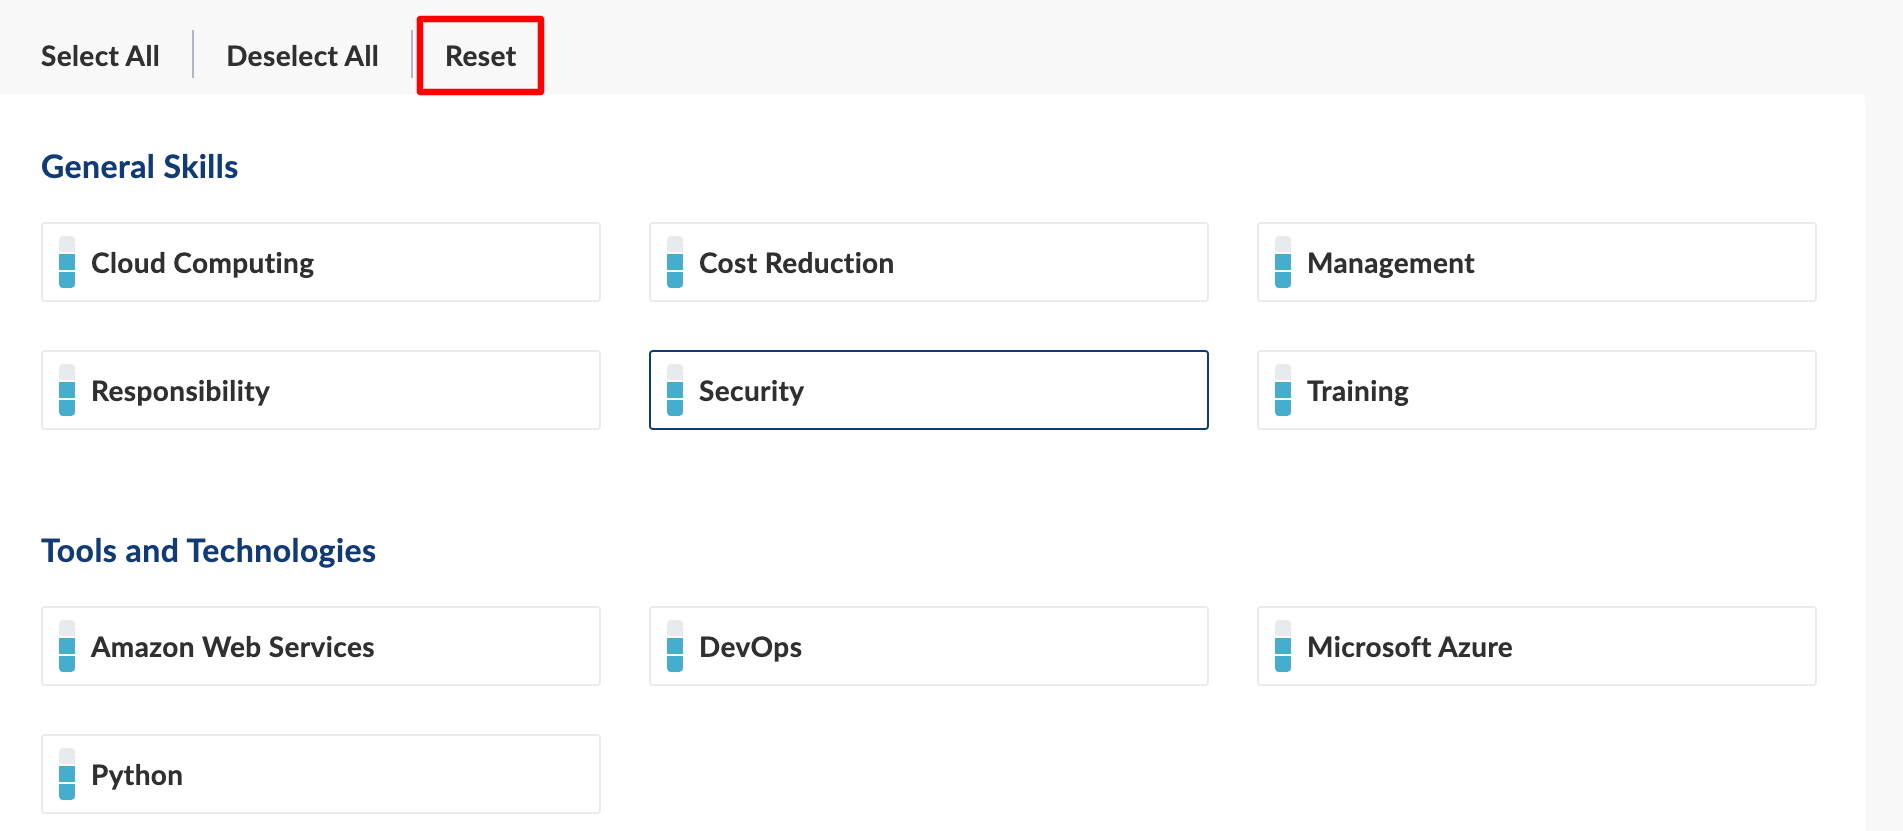Click the General Skills section heading

click(140, 167)
